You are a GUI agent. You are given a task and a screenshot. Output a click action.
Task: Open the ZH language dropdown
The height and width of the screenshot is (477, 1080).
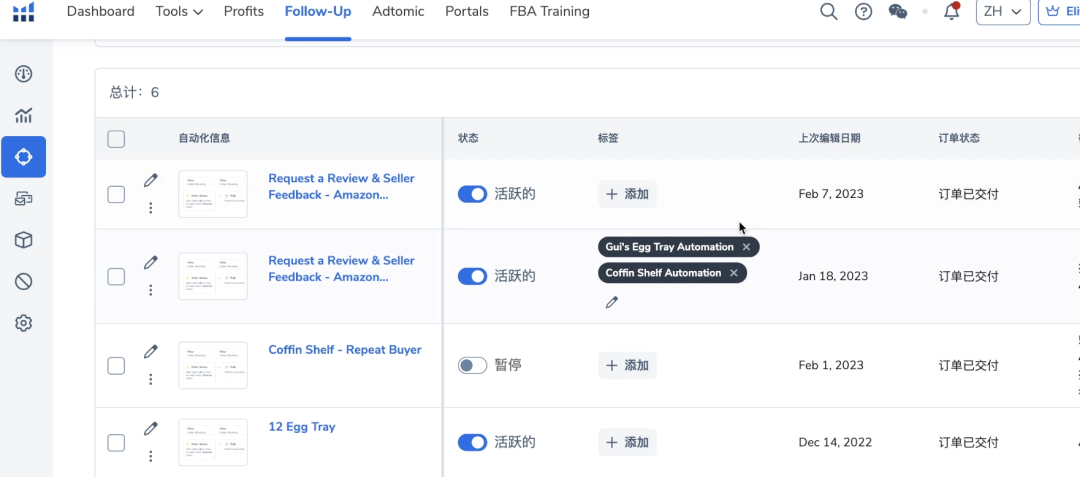[x=1003, y=12]
